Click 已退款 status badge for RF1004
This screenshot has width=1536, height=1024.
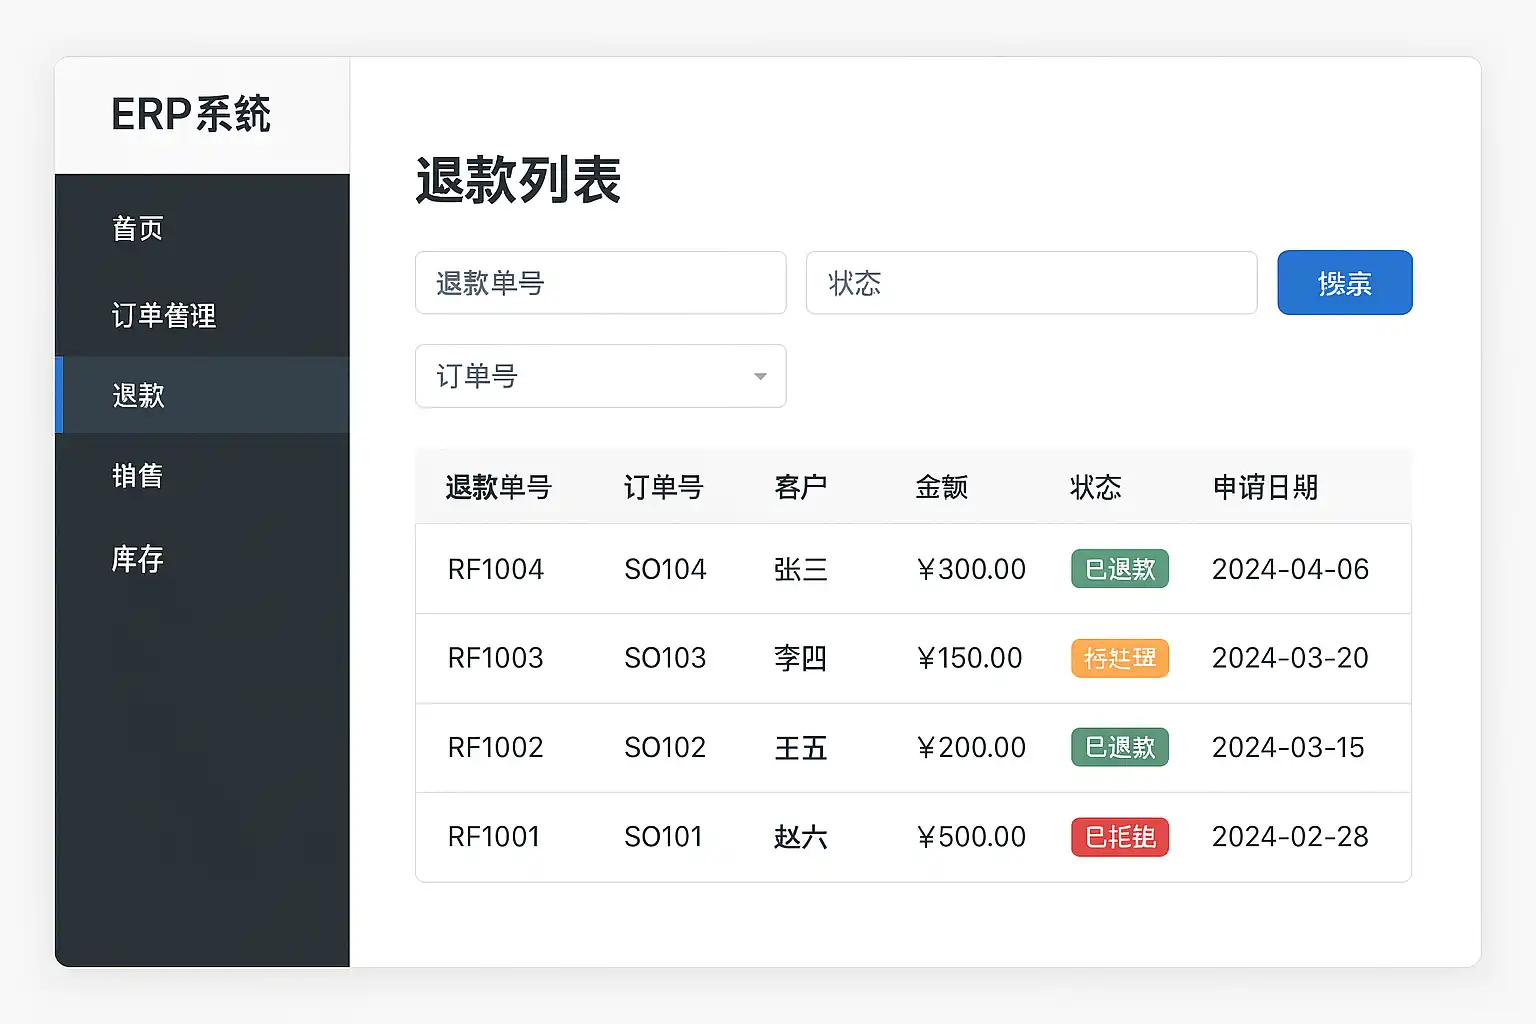(x=1119, y=569)
